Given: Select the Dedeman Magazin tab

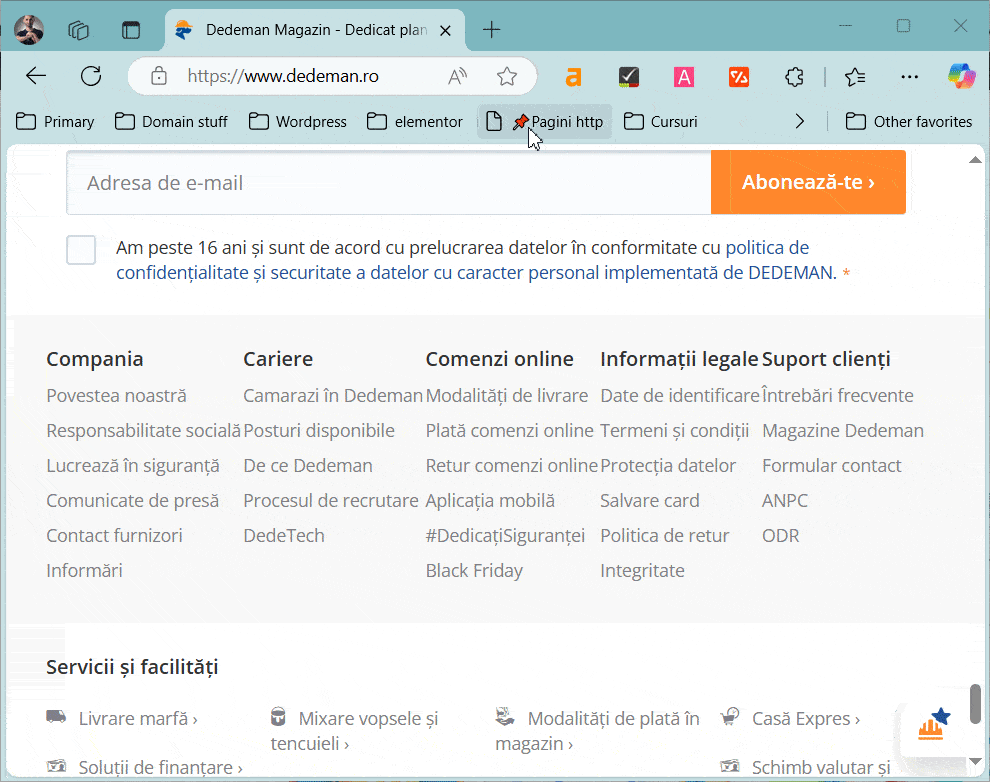Looking at the screenshot, I should point(310,30).
